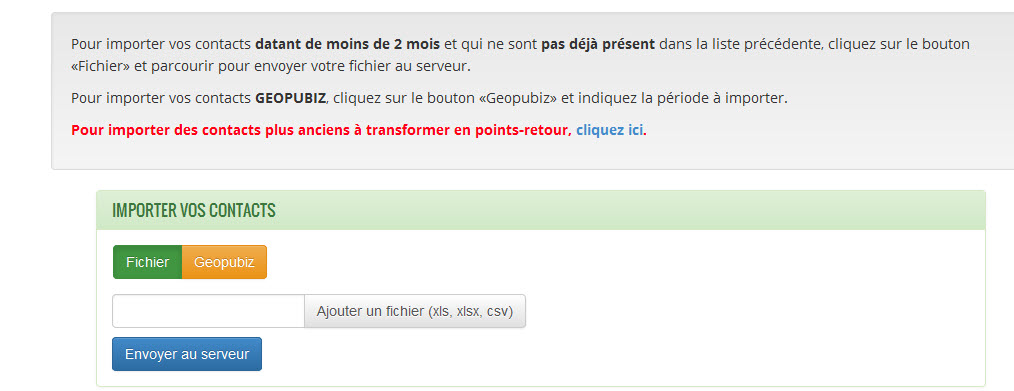Click the red points-retour text
This screenshot has width=1014, height=391.
coord(527,130)
